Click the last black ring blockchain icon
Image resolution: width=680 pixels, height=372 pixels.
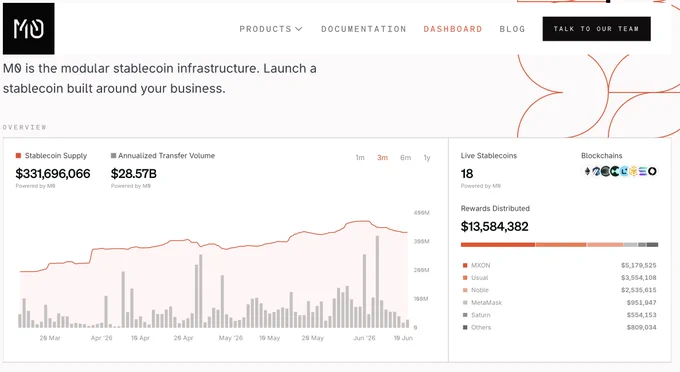click(x=652, y=171)
